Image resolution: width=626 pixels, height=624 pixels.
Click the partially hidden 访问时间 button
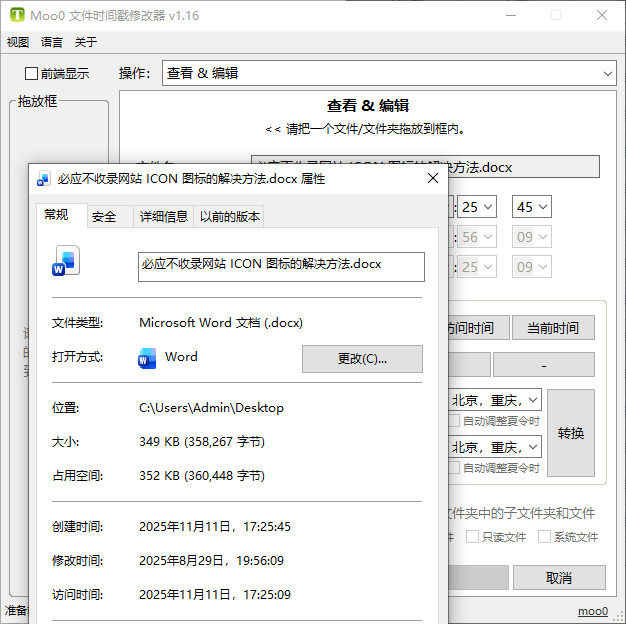coord(479,328)
